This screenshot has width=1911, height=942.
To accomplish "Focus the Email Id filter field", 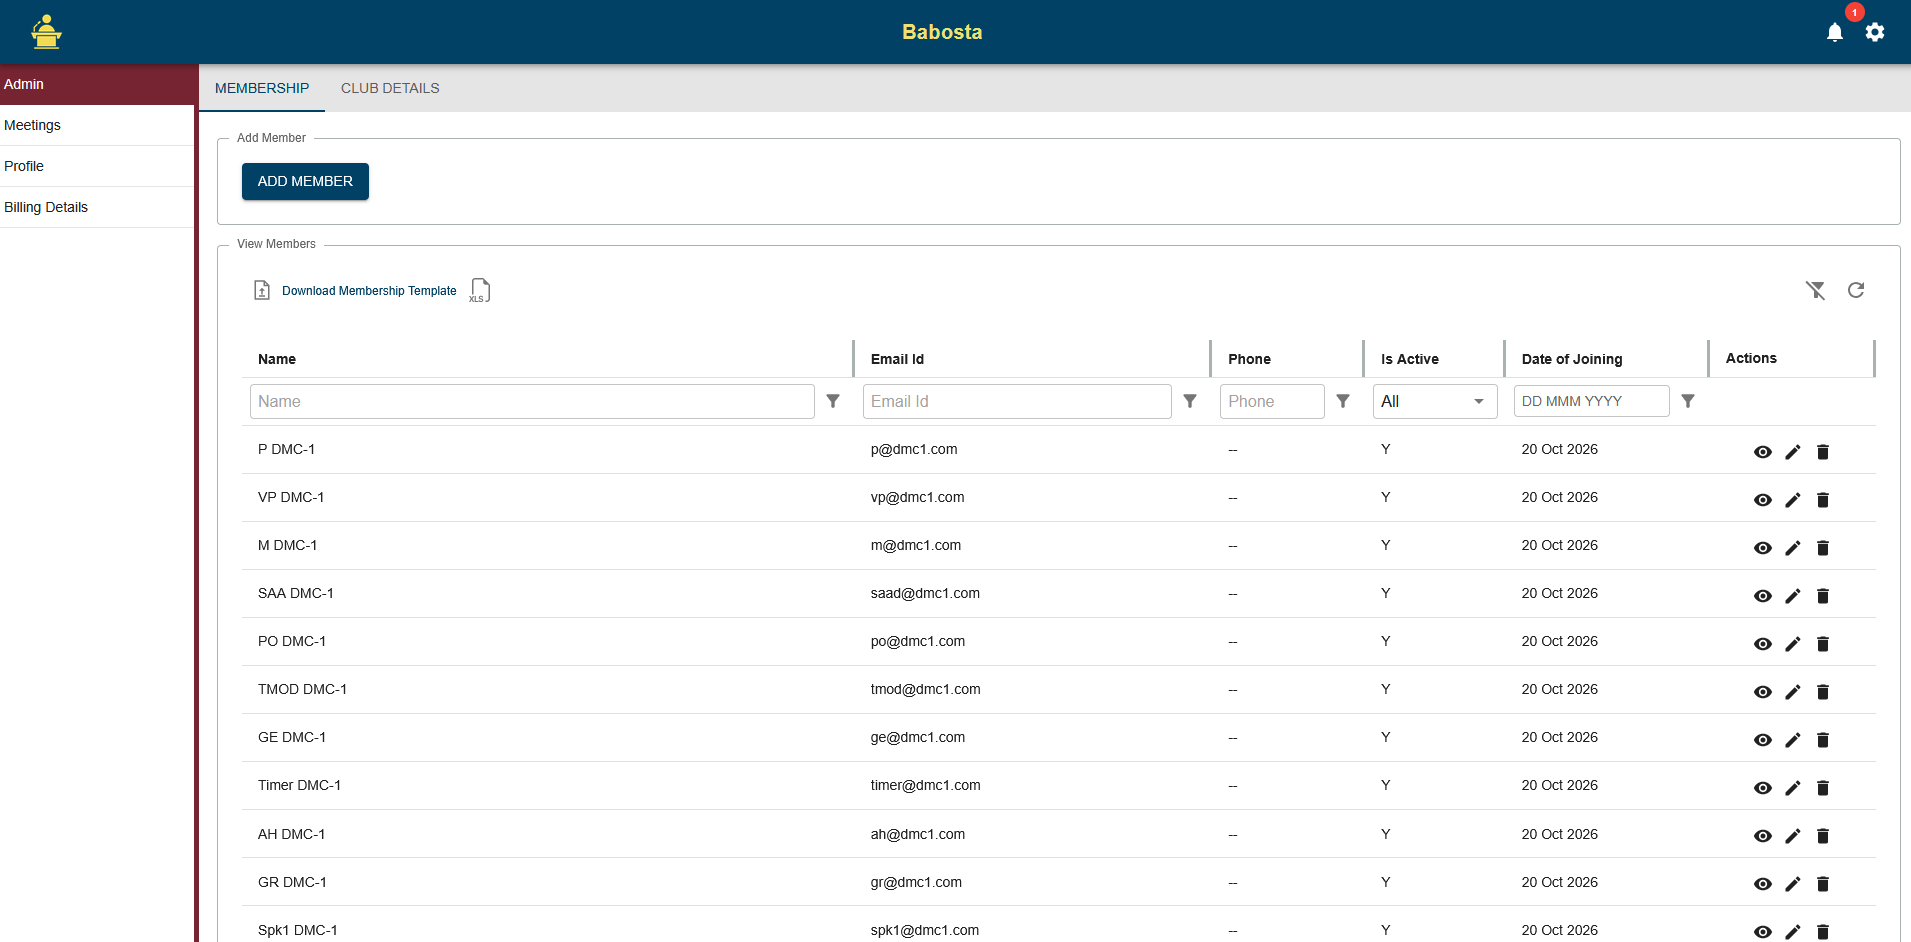I will [1017, 401].
